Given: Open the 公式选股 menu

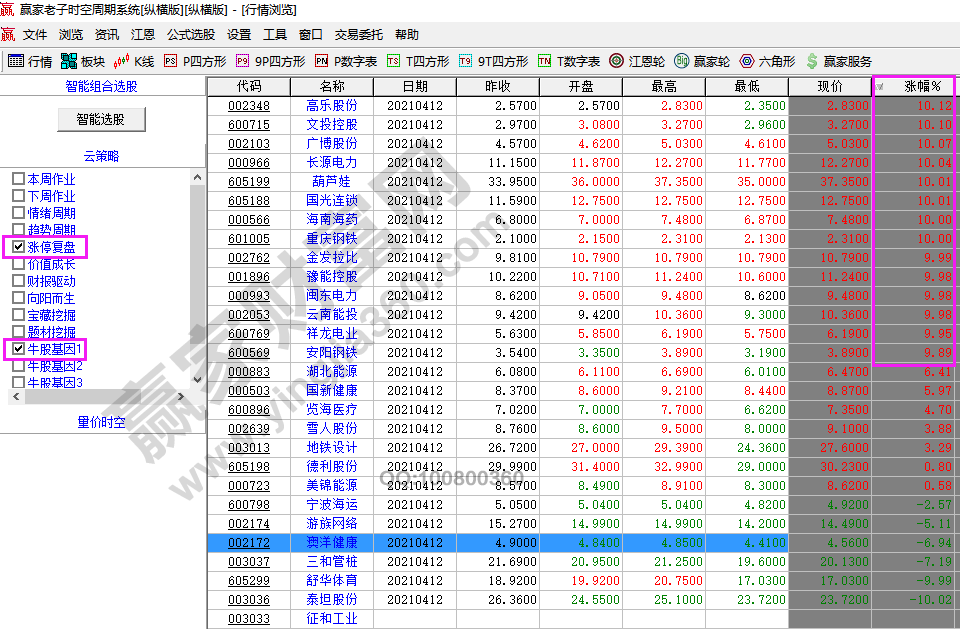Looking at the screenshot, I should point(190,34).
